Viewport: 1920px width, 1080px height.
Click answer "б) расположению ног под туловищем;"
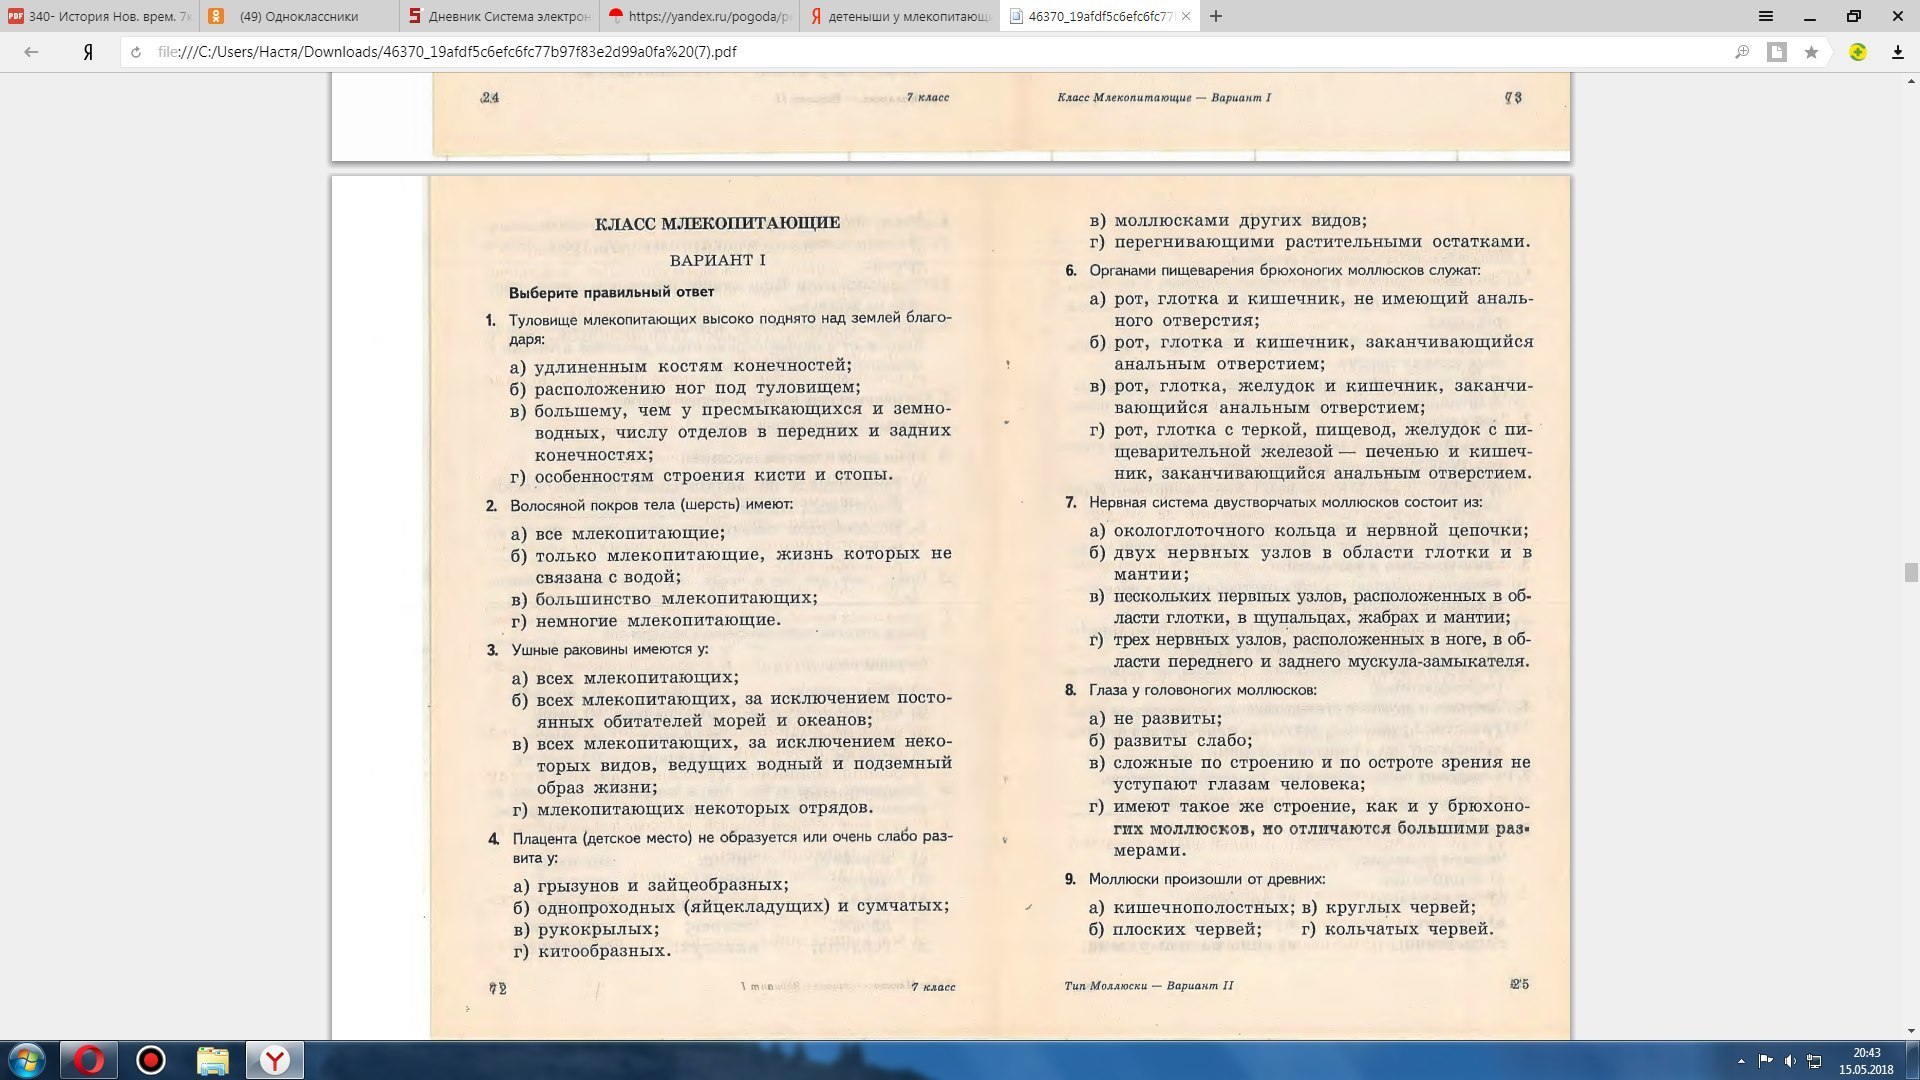coord(685,388)
